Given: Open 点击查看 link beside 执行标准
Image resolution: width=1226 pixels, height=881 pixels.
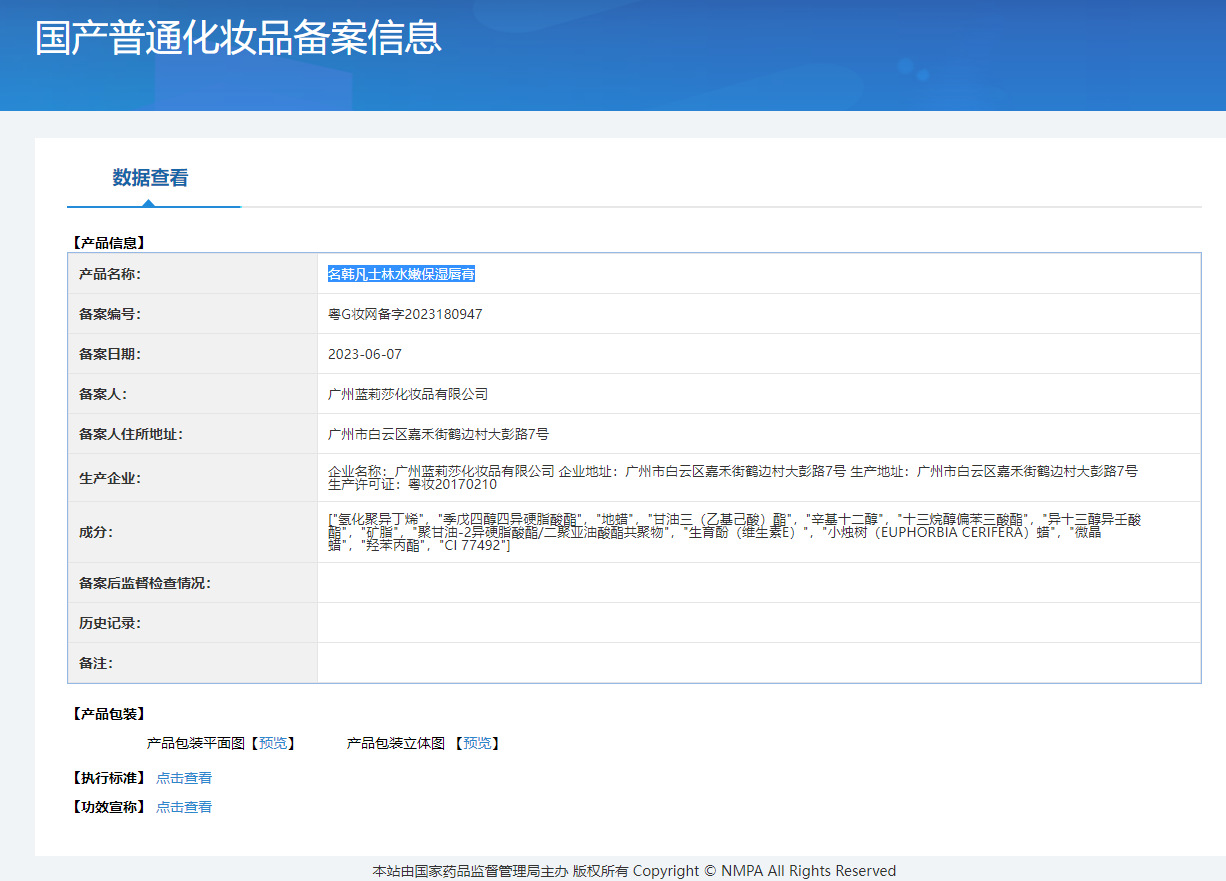Looking at the screenshot, I should click(184, 778).
